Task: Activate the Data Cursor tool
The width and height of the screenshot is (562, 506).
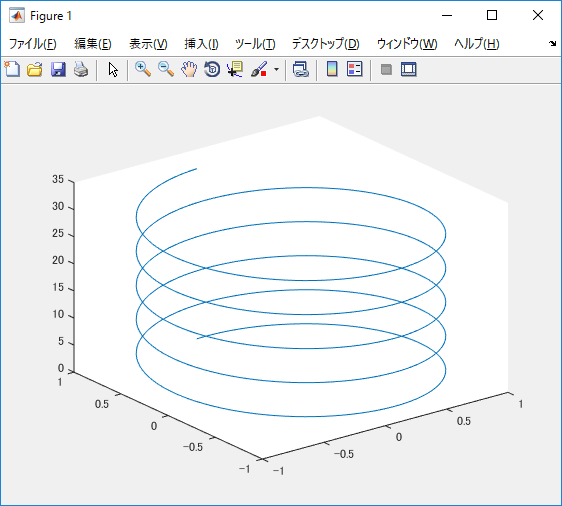Action: (x=235, y=69)
